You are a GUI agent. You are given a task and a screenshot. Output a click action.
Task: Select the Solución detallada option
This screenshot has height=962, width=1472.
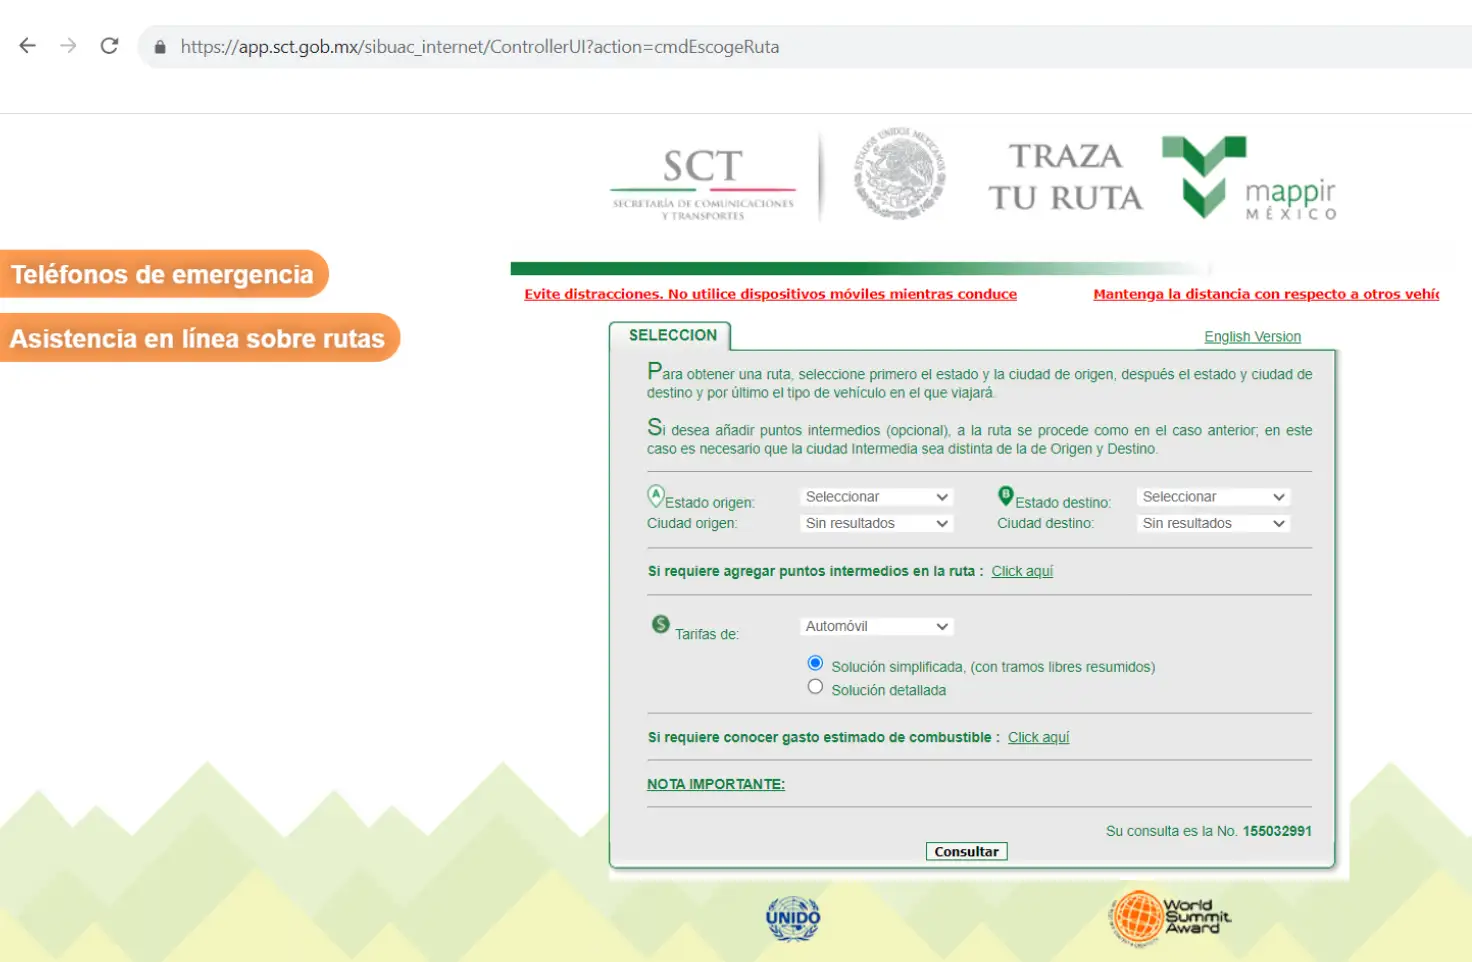click(815, 686)
